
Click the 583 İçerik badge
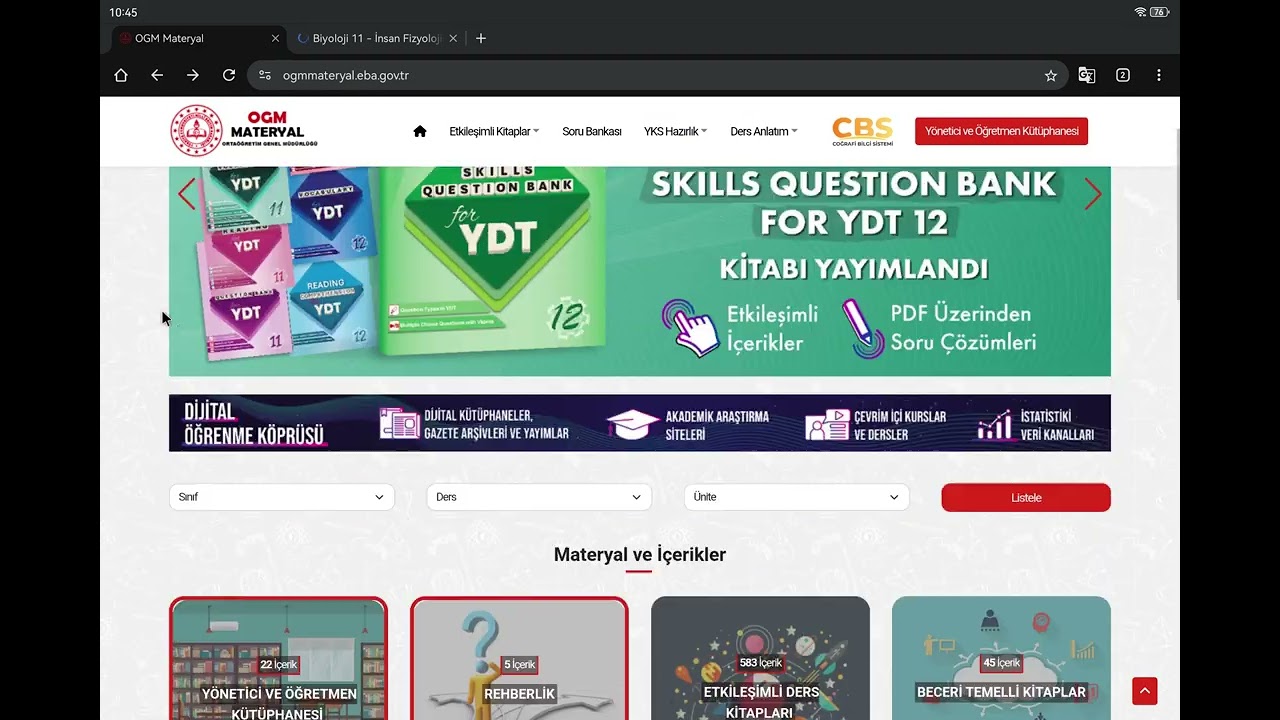point(760,663)
